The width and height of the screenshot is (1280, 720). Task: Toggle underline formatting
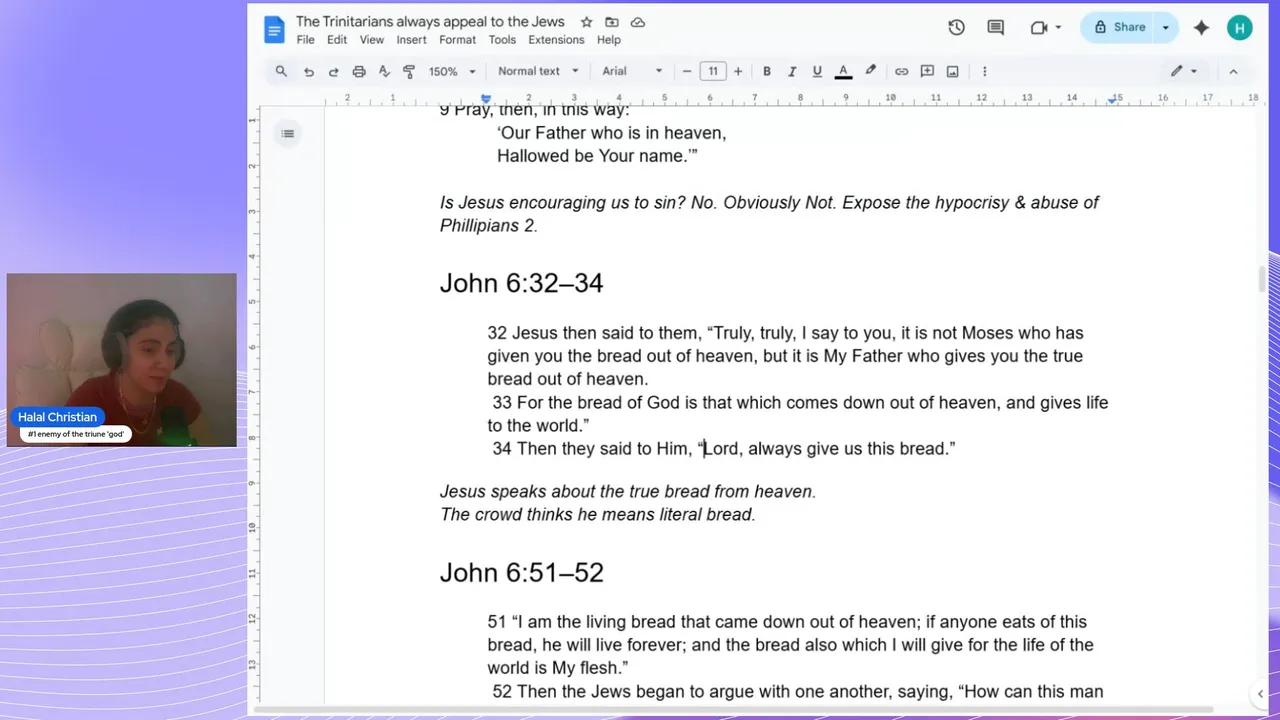pyautogui.click(x=817, y=71)
